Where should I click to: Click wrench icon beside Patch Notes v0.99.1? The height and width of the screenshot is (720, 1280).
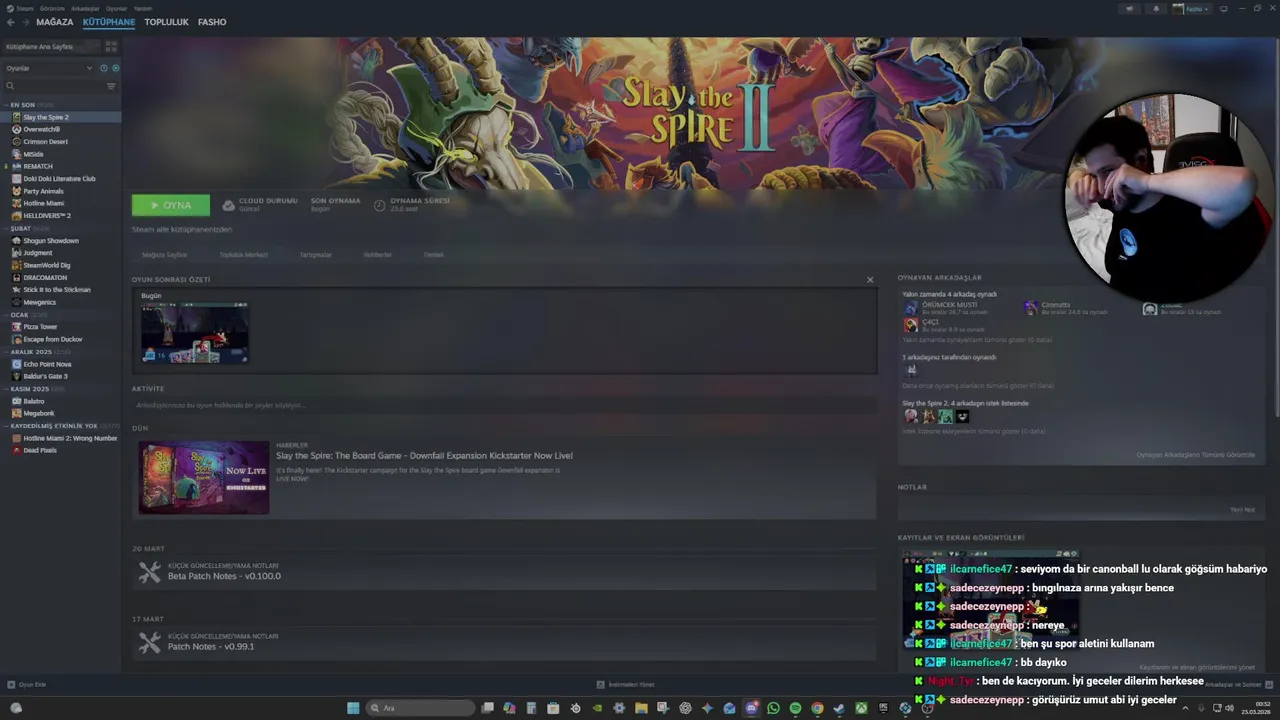pos(149,642)
